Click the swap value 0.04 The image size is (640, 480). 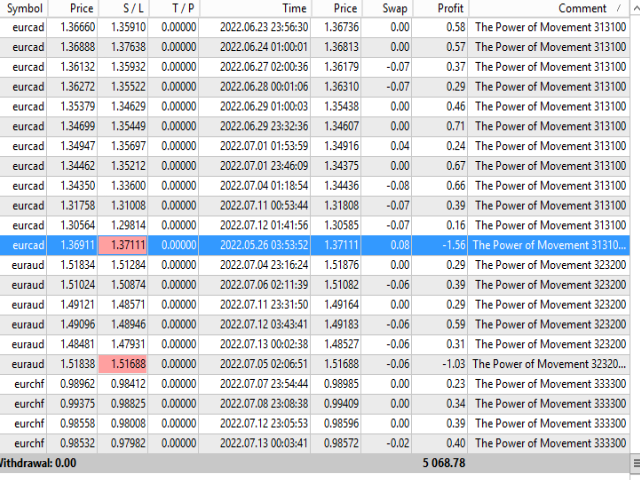pos(400,146)
